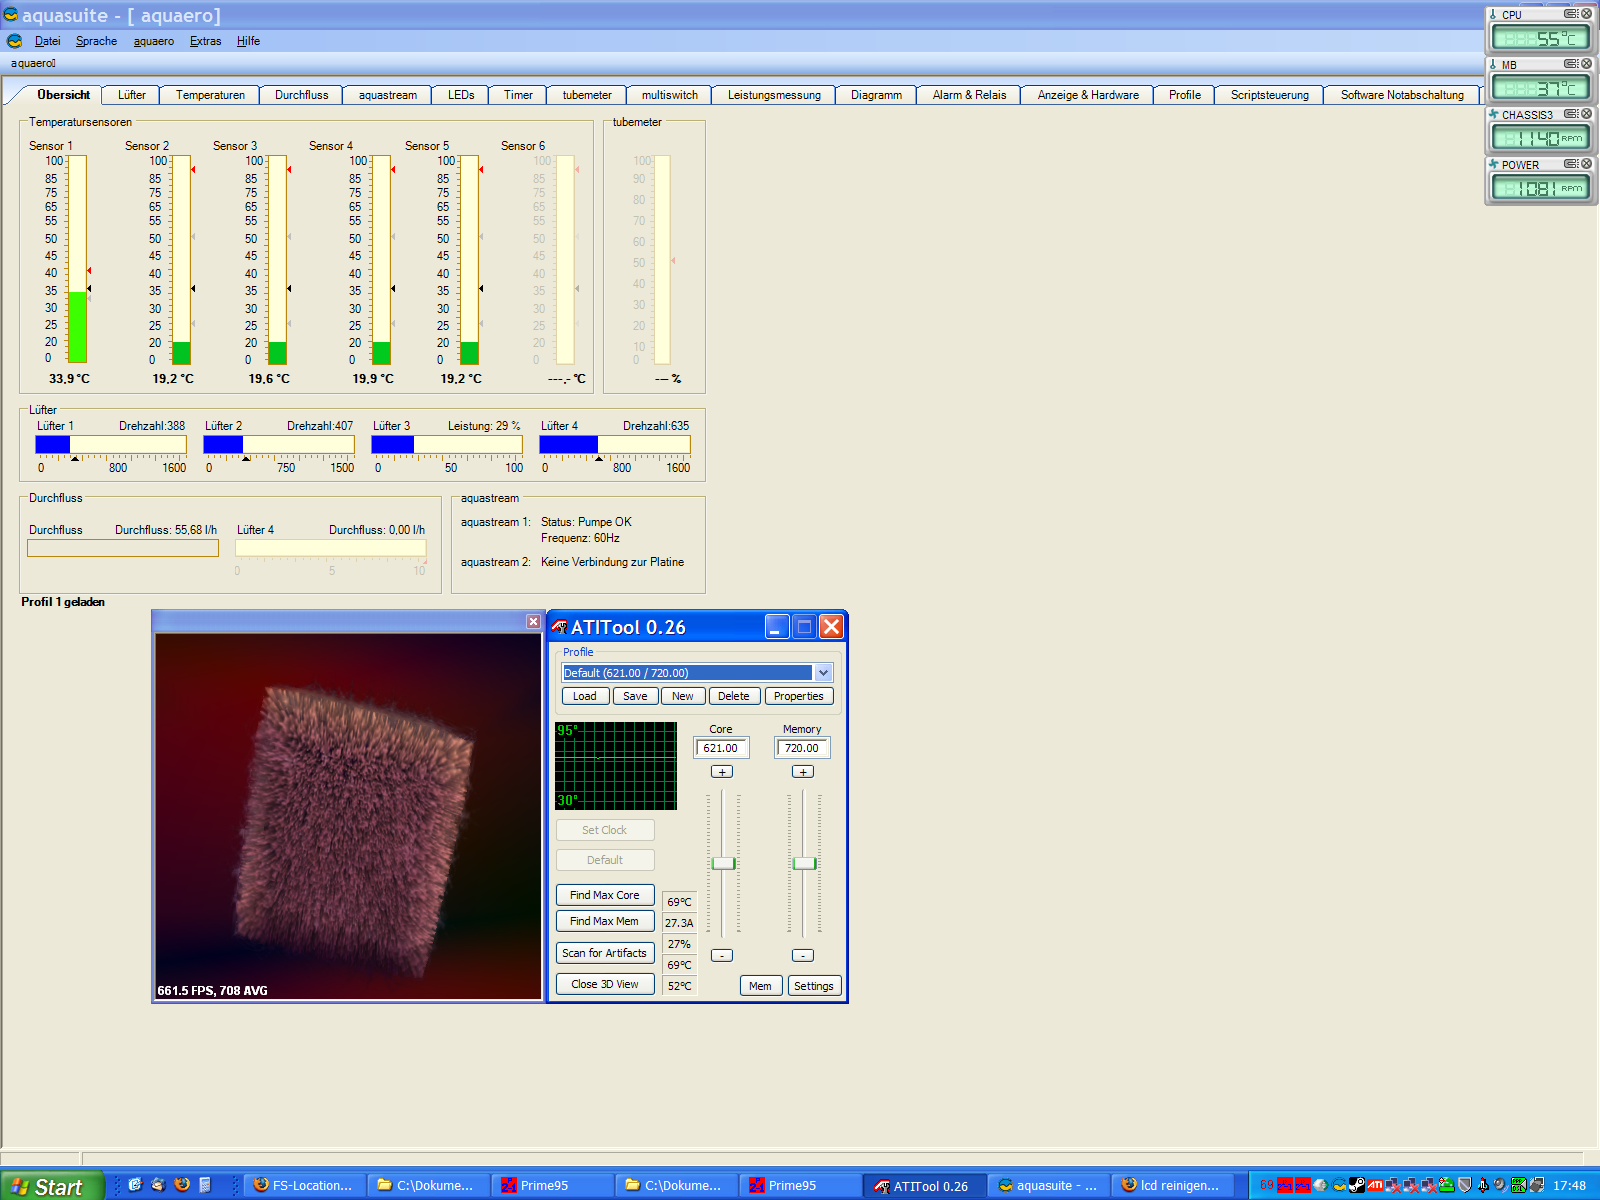Click the aquasuite tray icon
Image resolution: width=1600 pixels, height=1200 pixels.
click(x=1339, y=1185)
